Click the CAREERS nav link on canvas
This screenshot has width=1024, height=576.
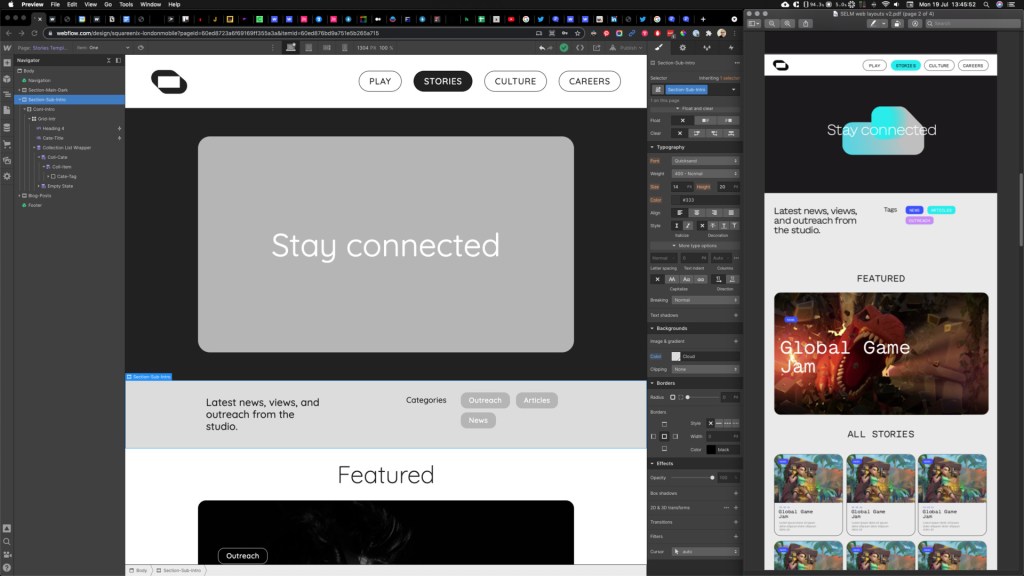(x=589, y=81)
